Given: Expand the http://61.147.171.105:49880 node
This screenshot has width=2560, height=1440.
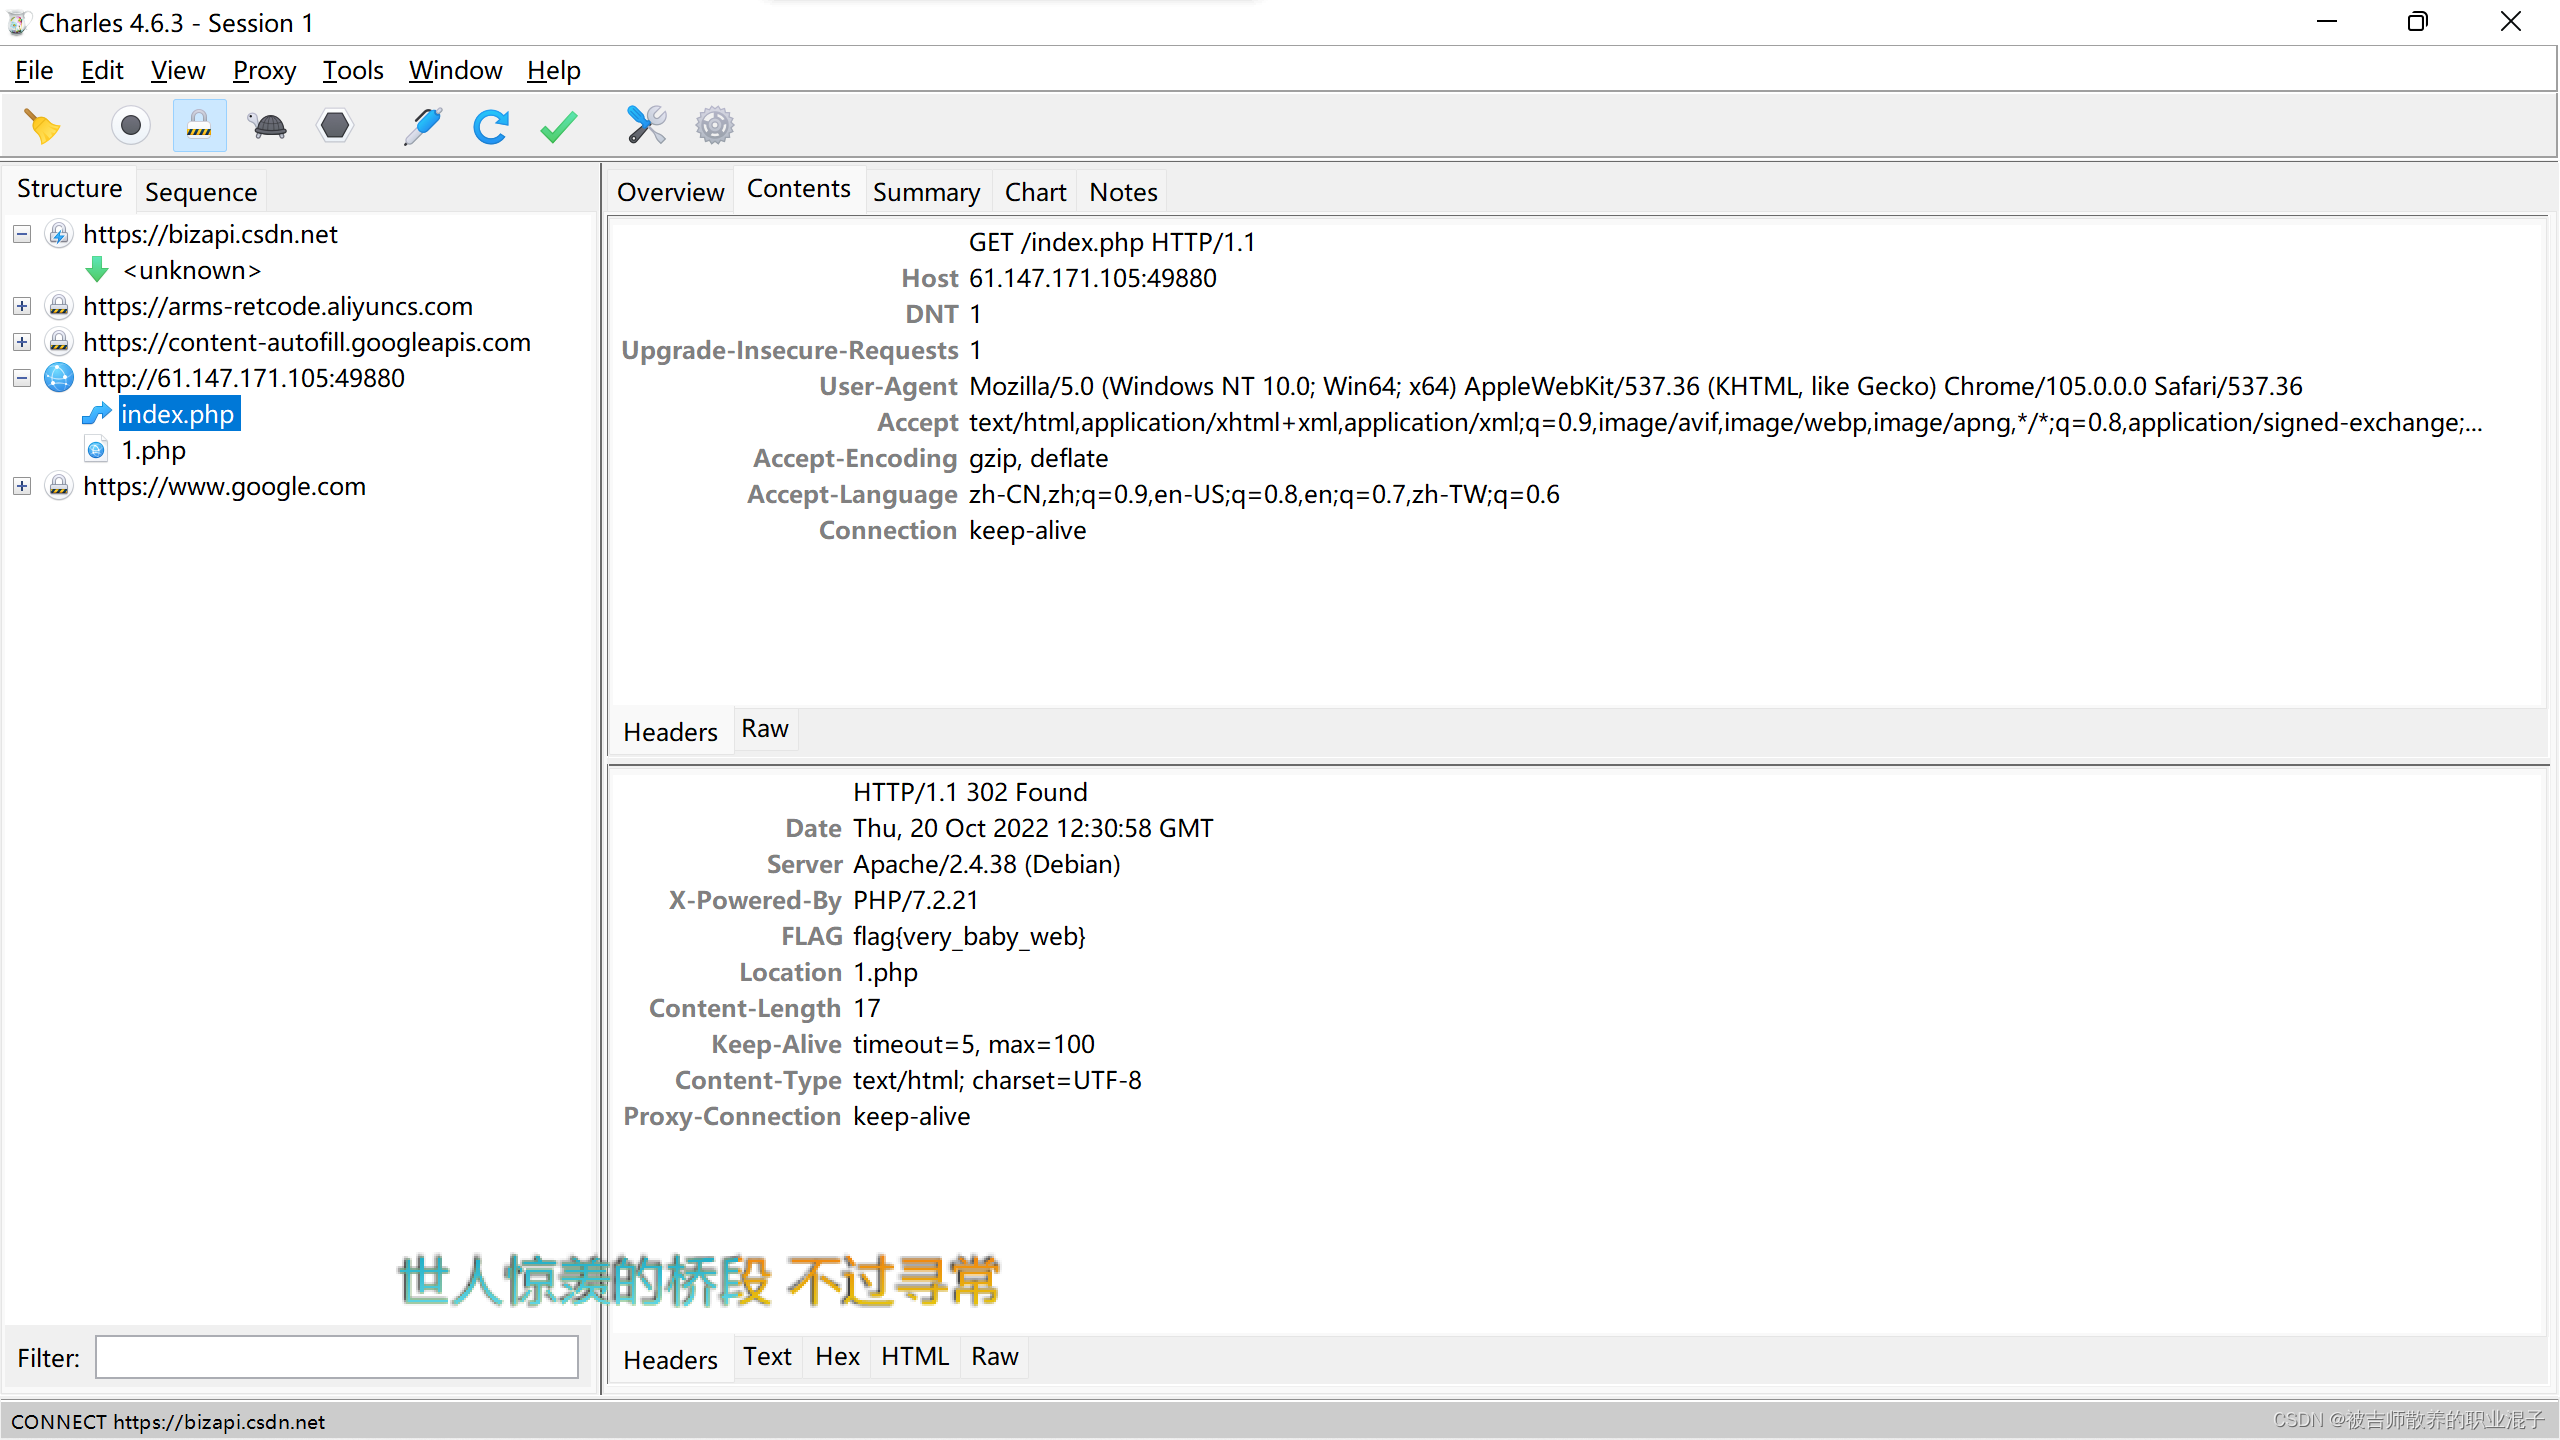Looking at the screenshot, I should tap(19, 376).
